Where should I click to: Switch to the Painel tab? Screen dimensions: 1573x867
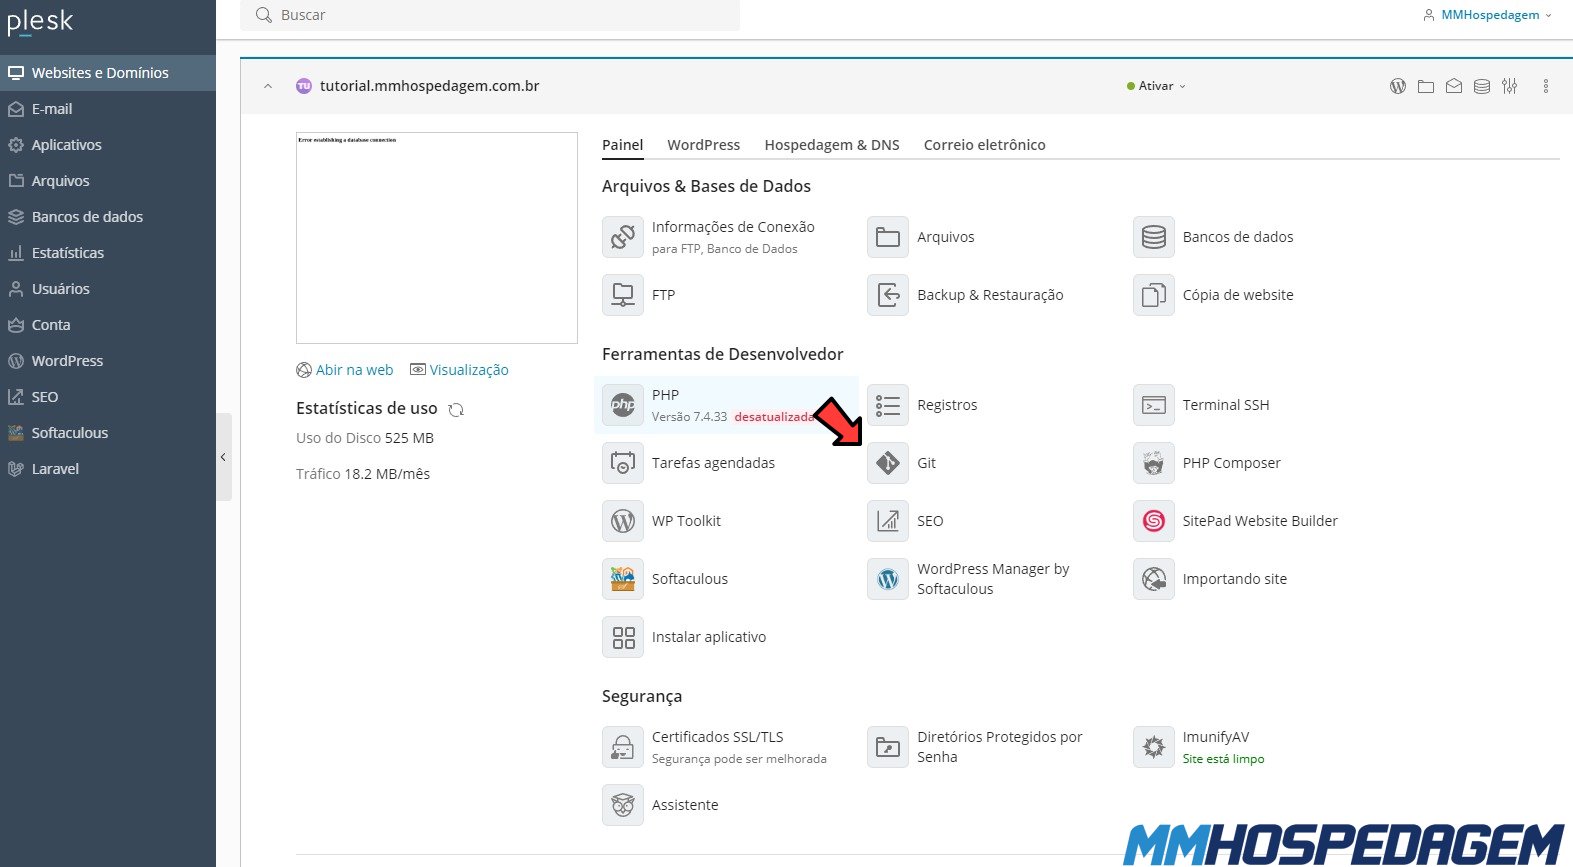pos(622,145)
